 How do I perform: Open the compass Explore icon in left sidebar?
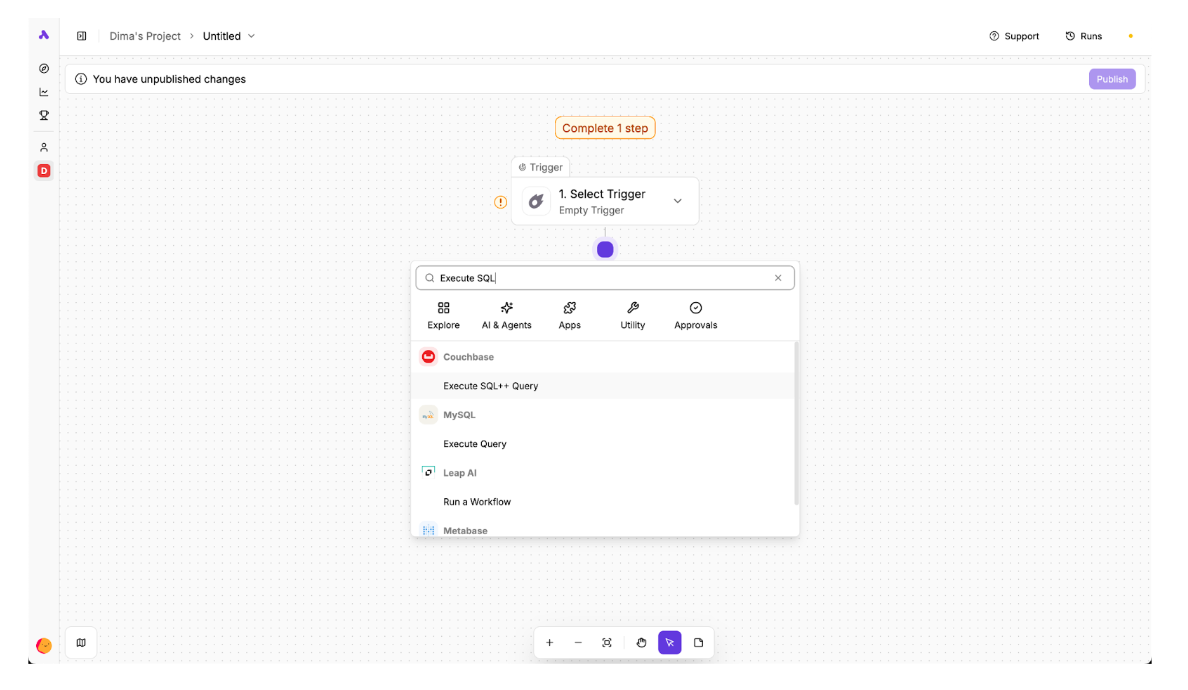point(44,69)
